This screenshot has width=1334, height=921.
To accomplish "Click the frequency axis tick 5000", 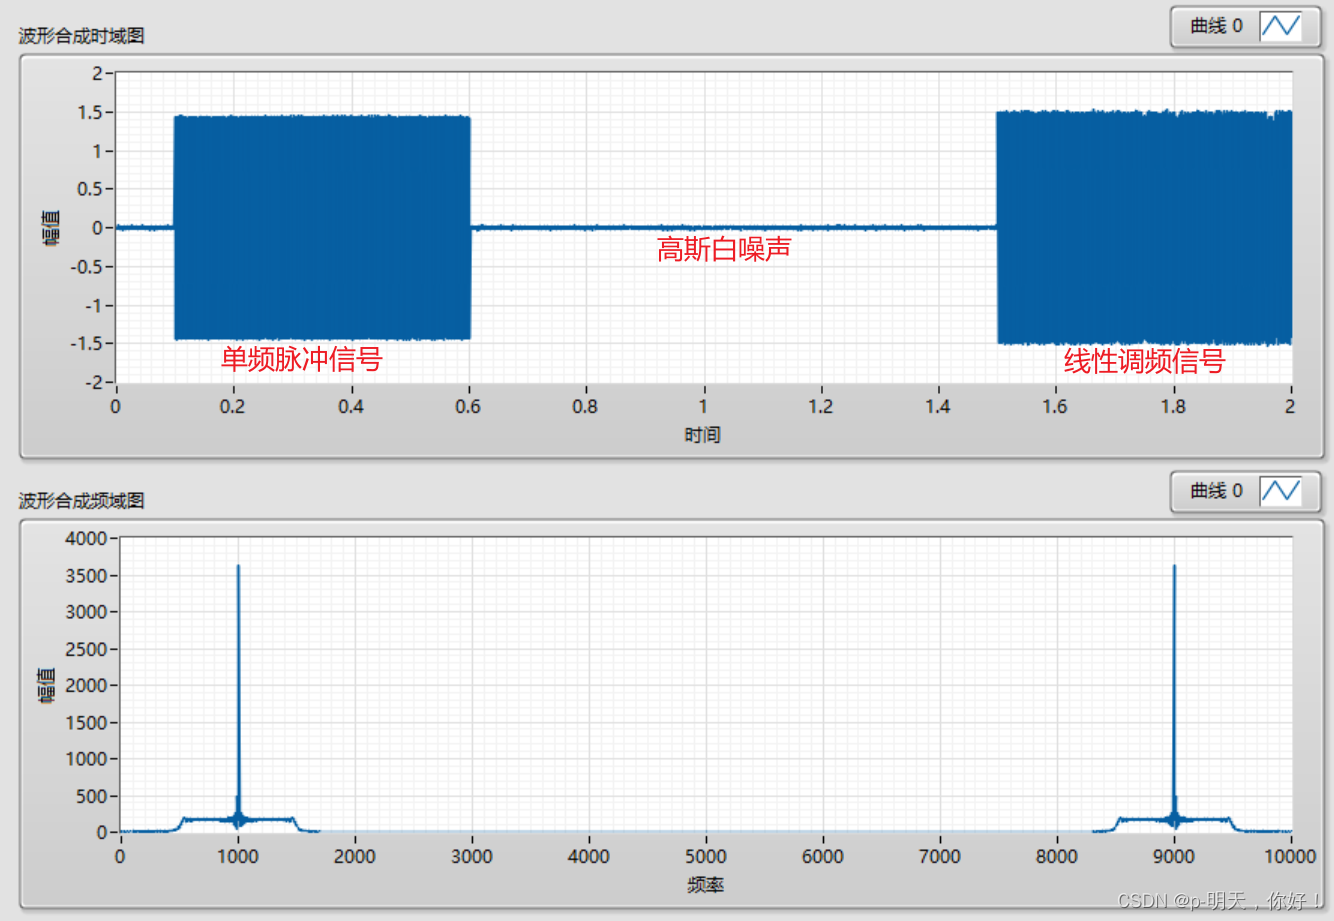I will click(706, 856).
